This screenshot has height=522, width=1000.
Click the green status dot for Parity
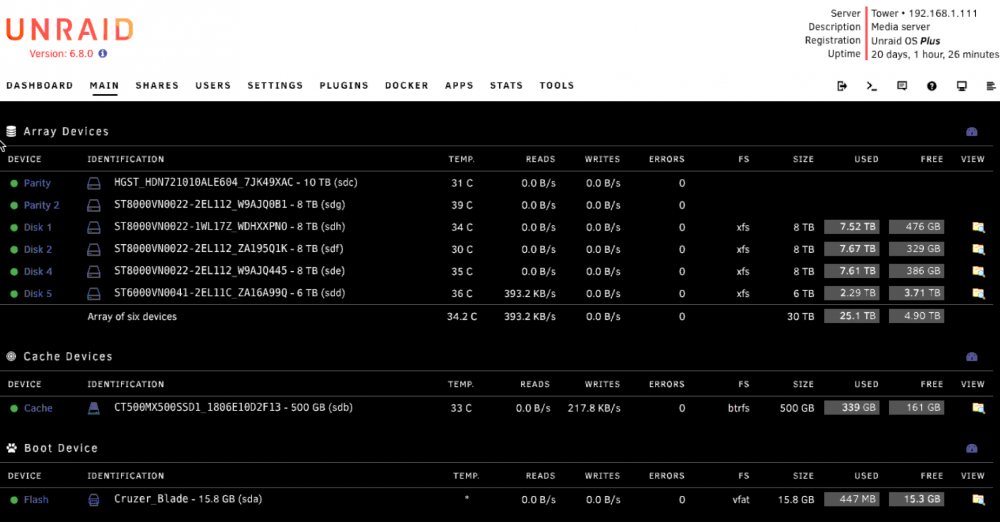point(14,183)
